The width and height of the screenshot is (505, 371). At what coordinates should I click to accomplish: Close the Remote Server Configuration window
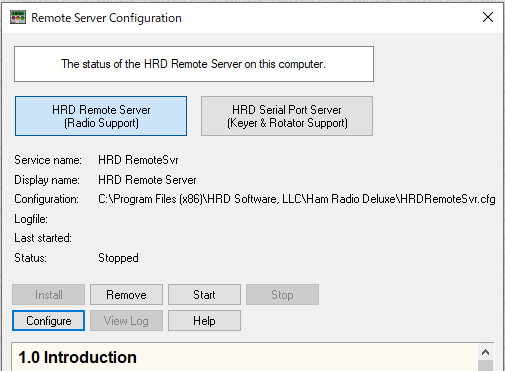(x=488, y=17)
